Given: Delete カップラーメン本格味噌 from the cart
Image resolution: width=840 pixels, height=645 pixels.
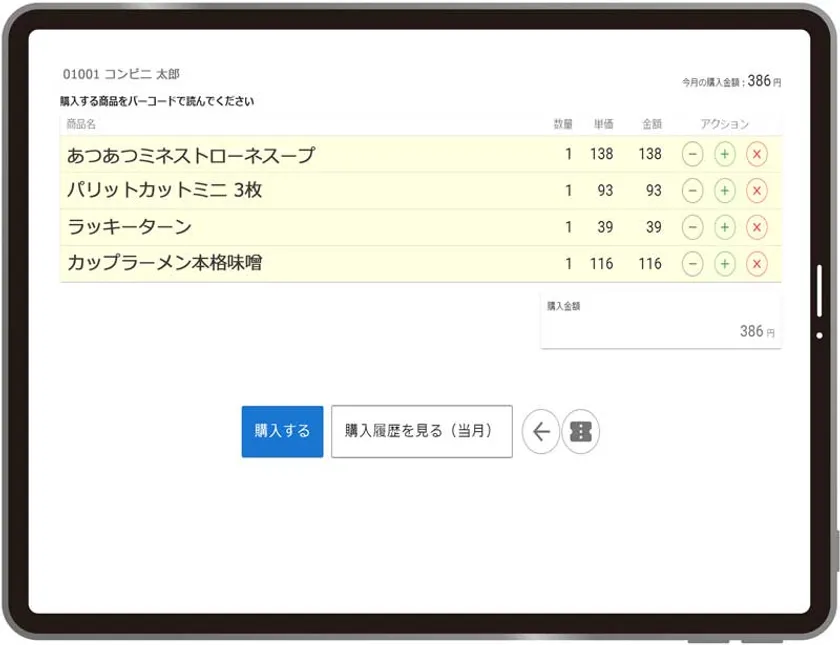Looking at the screenshot, I should (757, 264).
